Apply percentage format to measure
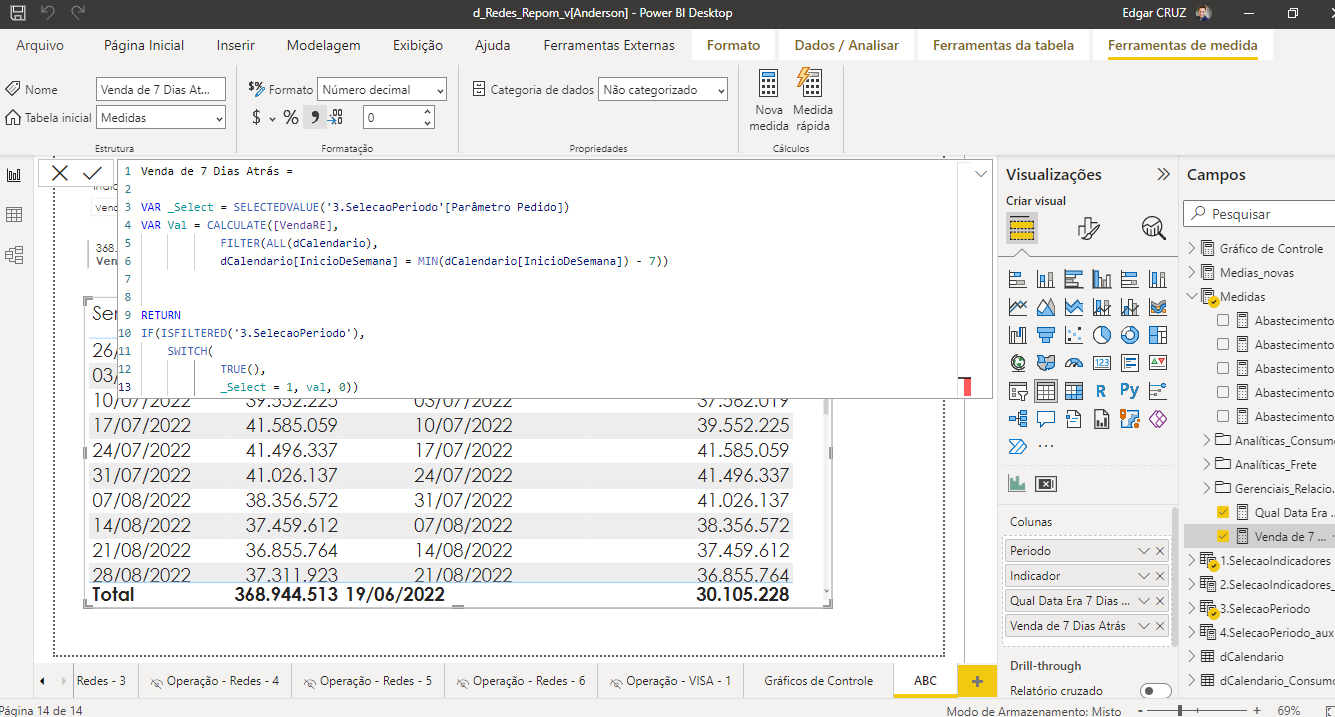Image resolution: width=1335 pixels, height=717 pixels. pyautogui.click(x=291, y=118)
